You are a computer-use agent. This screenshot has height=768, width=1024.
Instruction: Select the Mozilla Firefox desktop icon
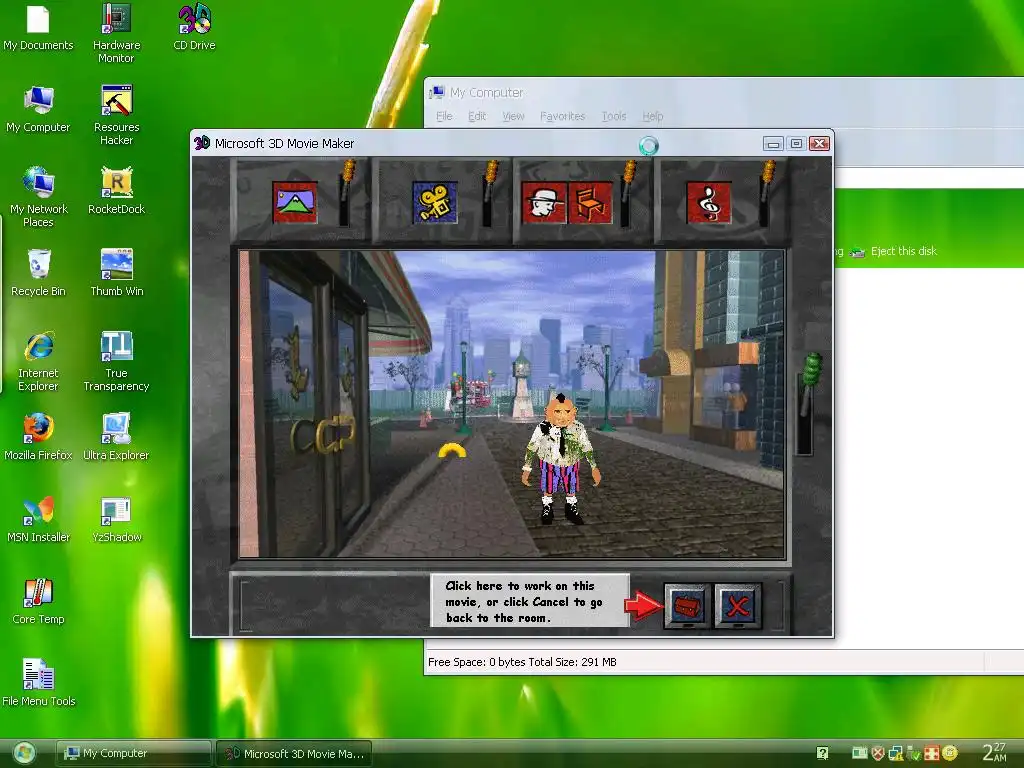click(38, 438)
